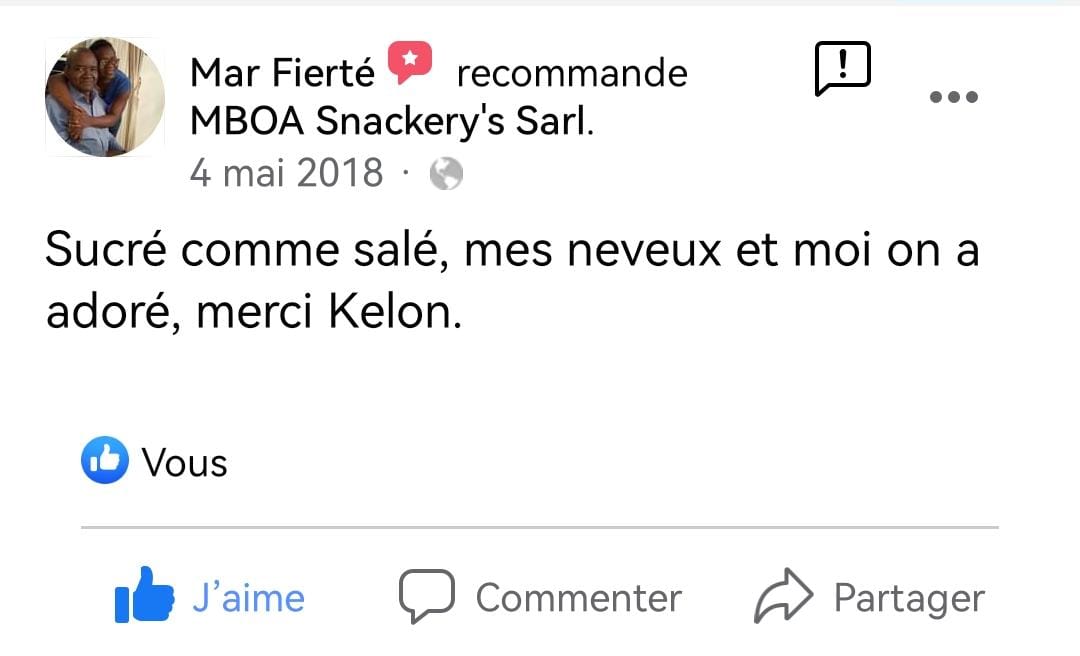Click the "Sarl." word in page name
Viewport: 1080px width, 656px height.
click(x=553, y=122)
